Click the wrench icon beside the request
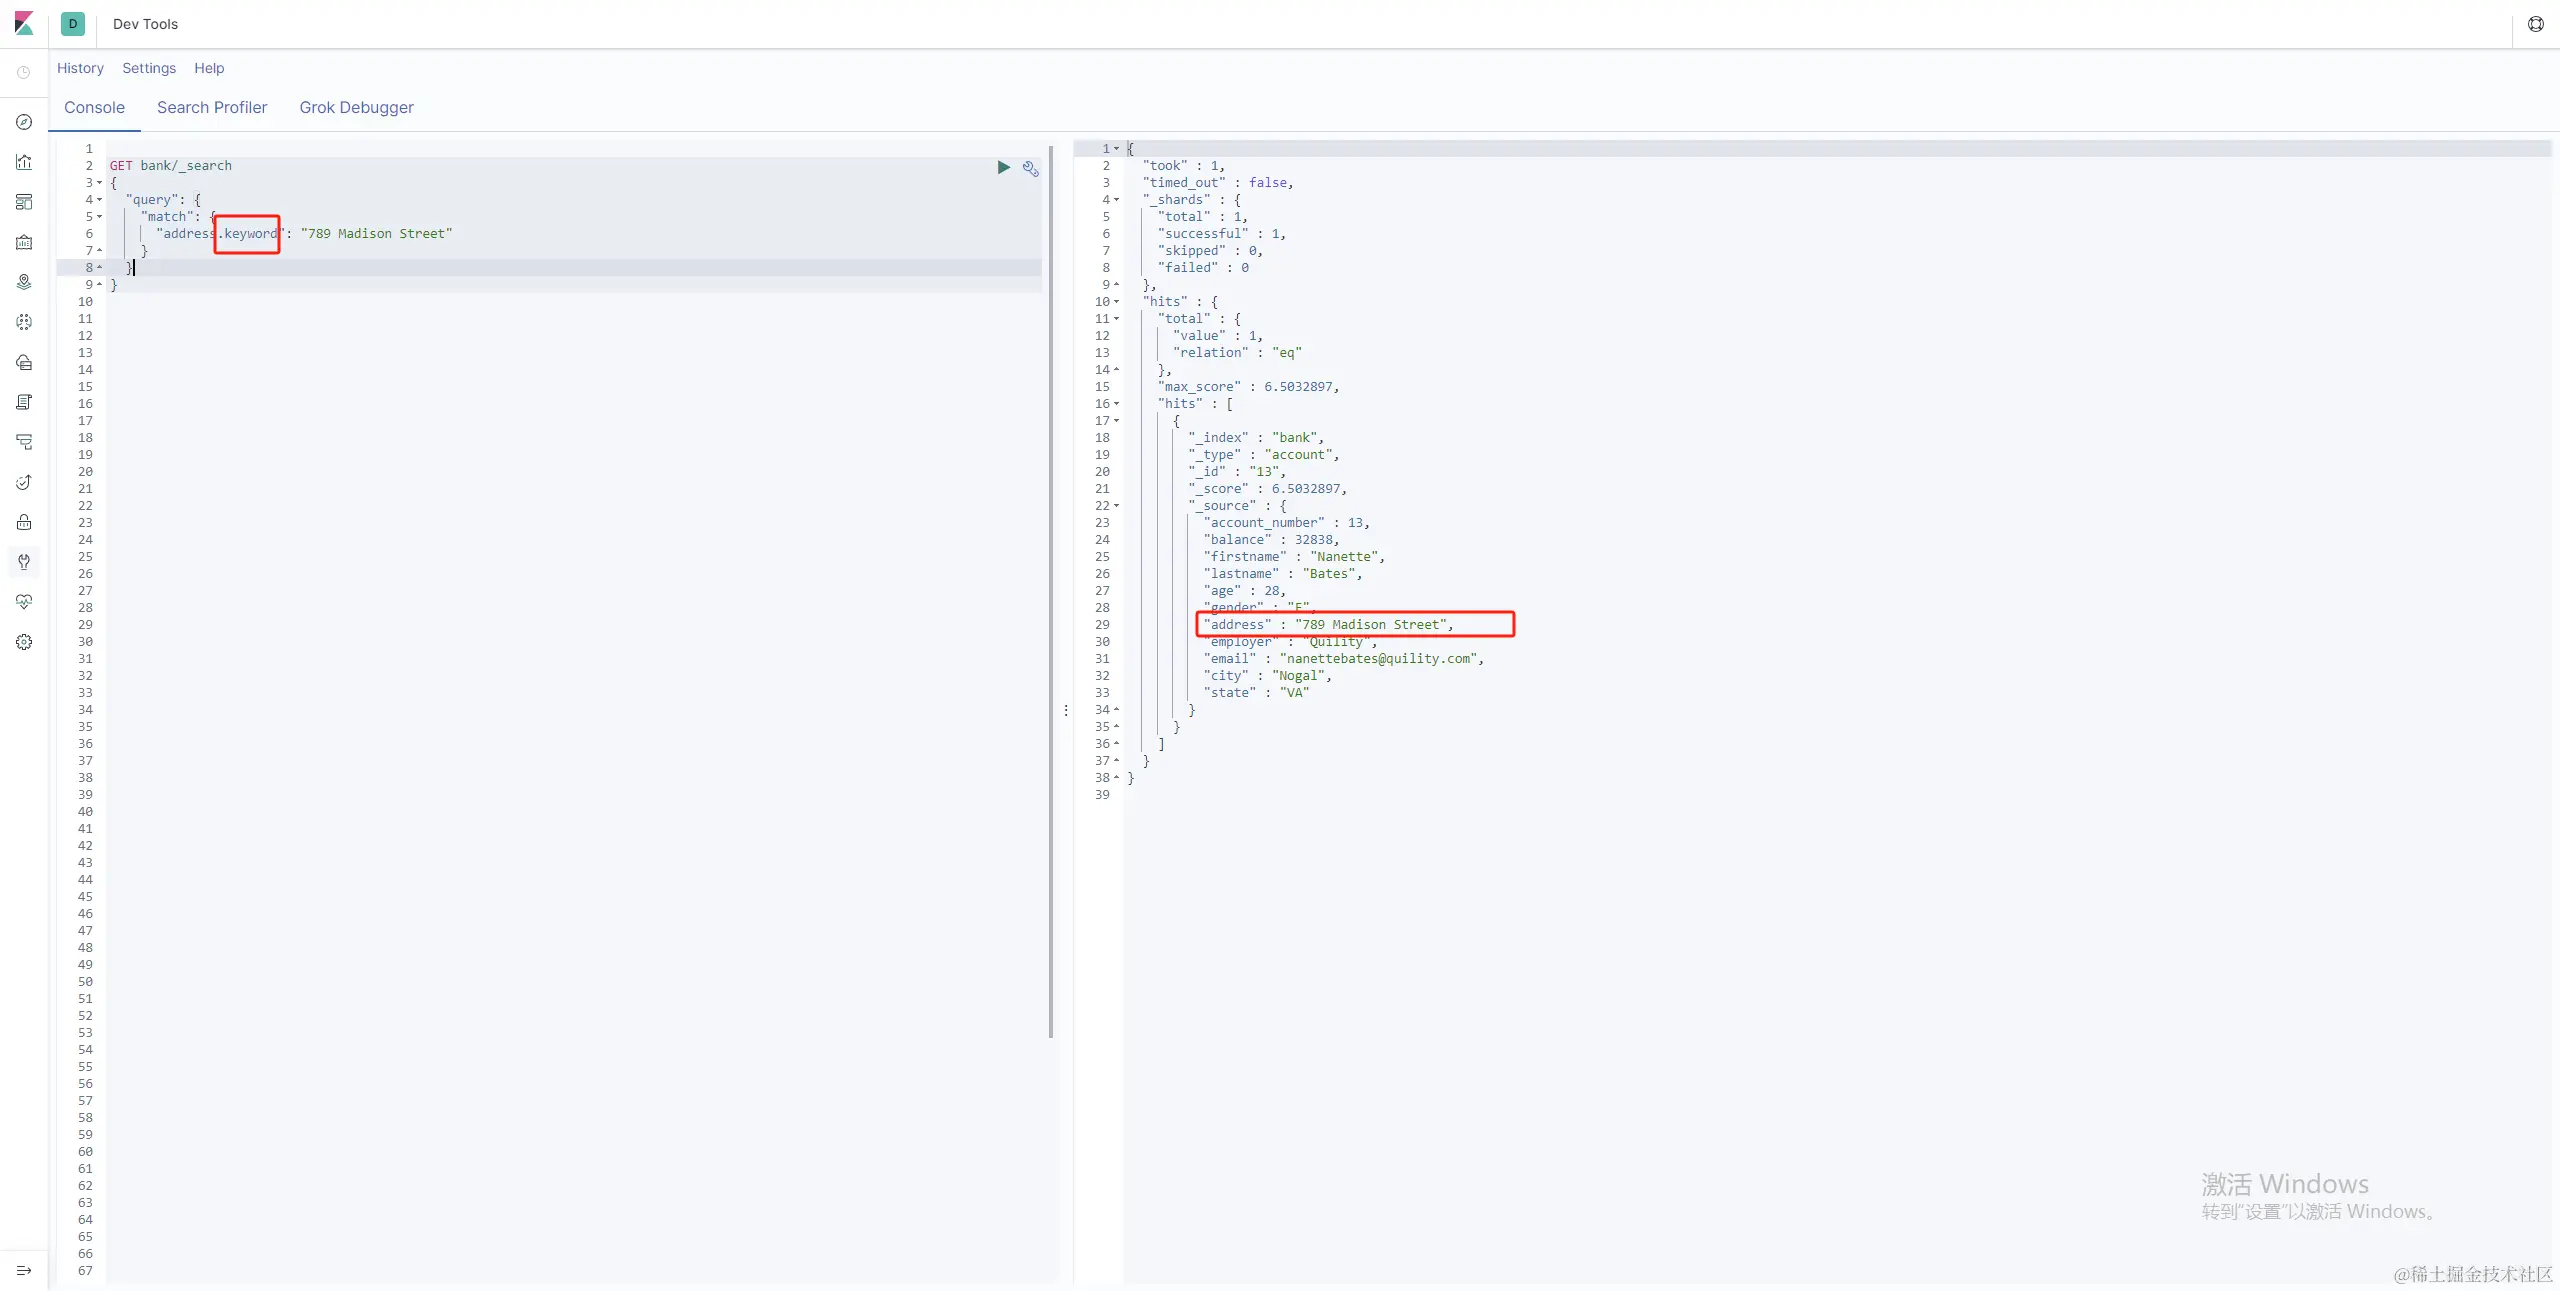This screenshot has height=1291, width=2560. (x=1030, y=168)
